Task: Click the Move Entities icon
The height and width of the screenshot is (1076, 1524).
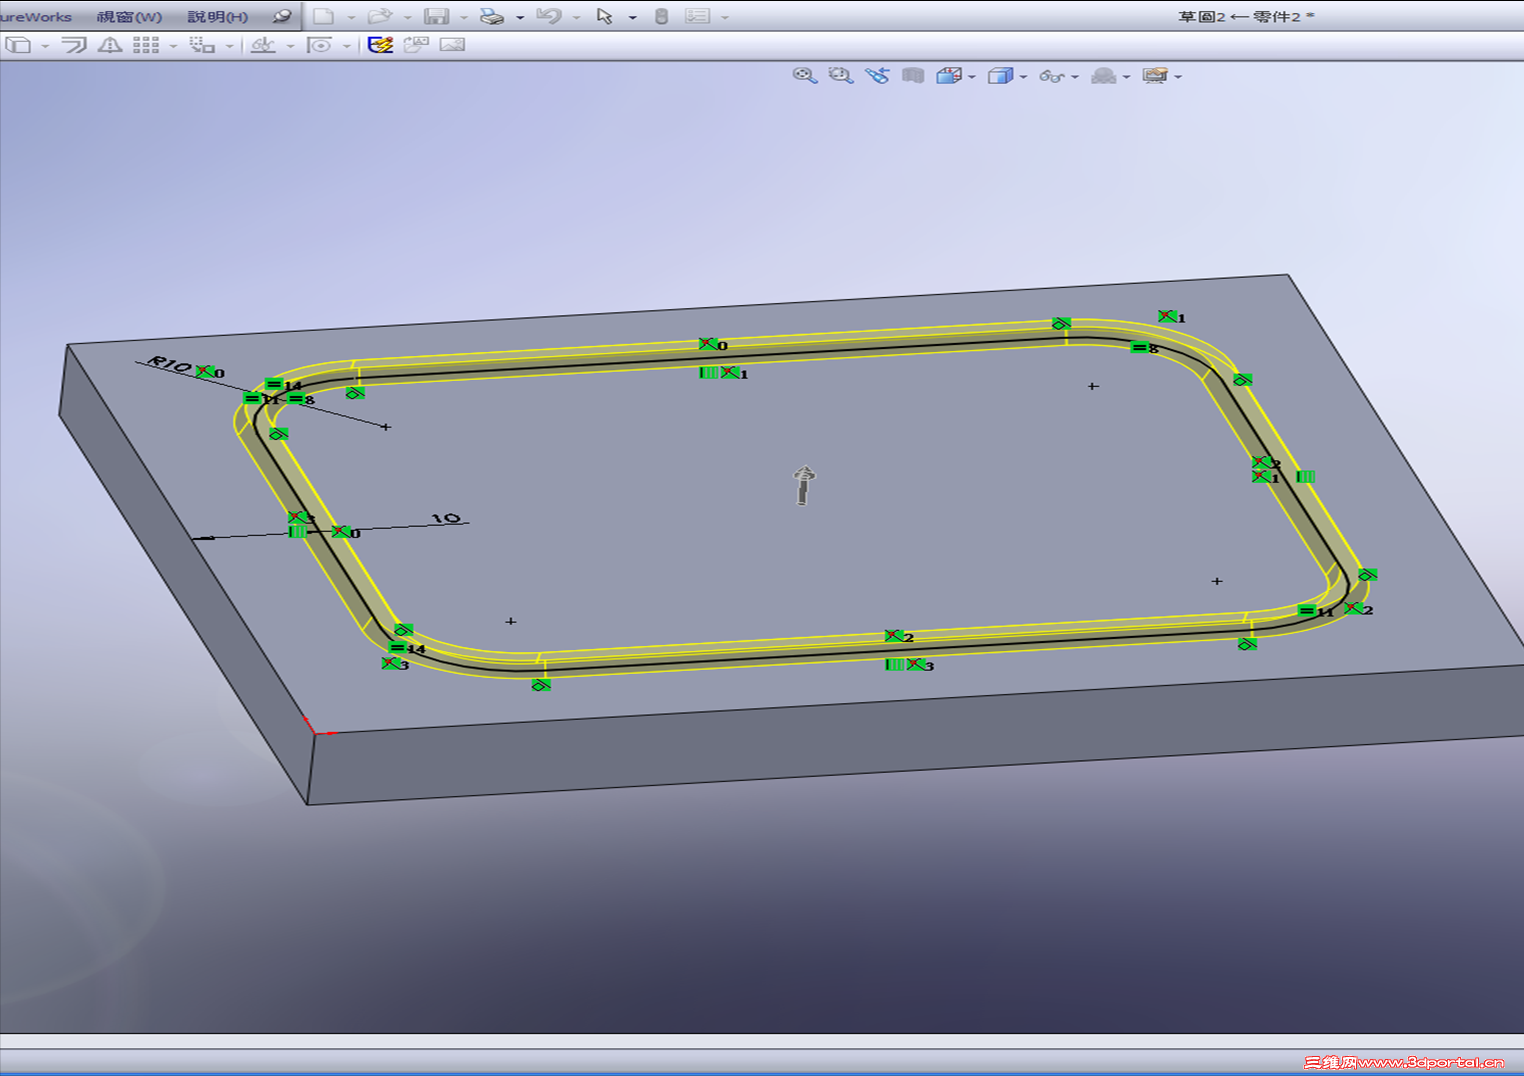Action: pyautogui.click(x=202, y=45)
